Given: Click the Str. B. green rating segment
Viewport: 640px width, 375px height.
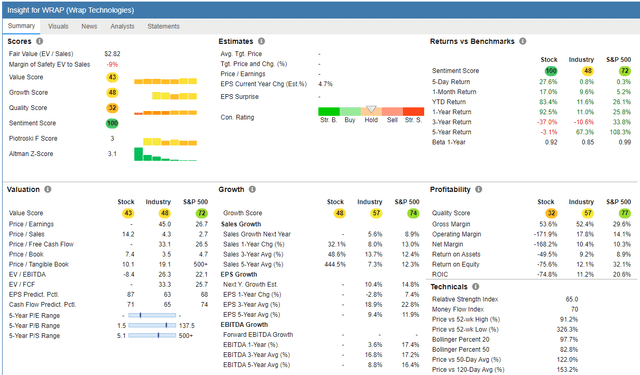Looking at the screenshot, I should point(329,111).
